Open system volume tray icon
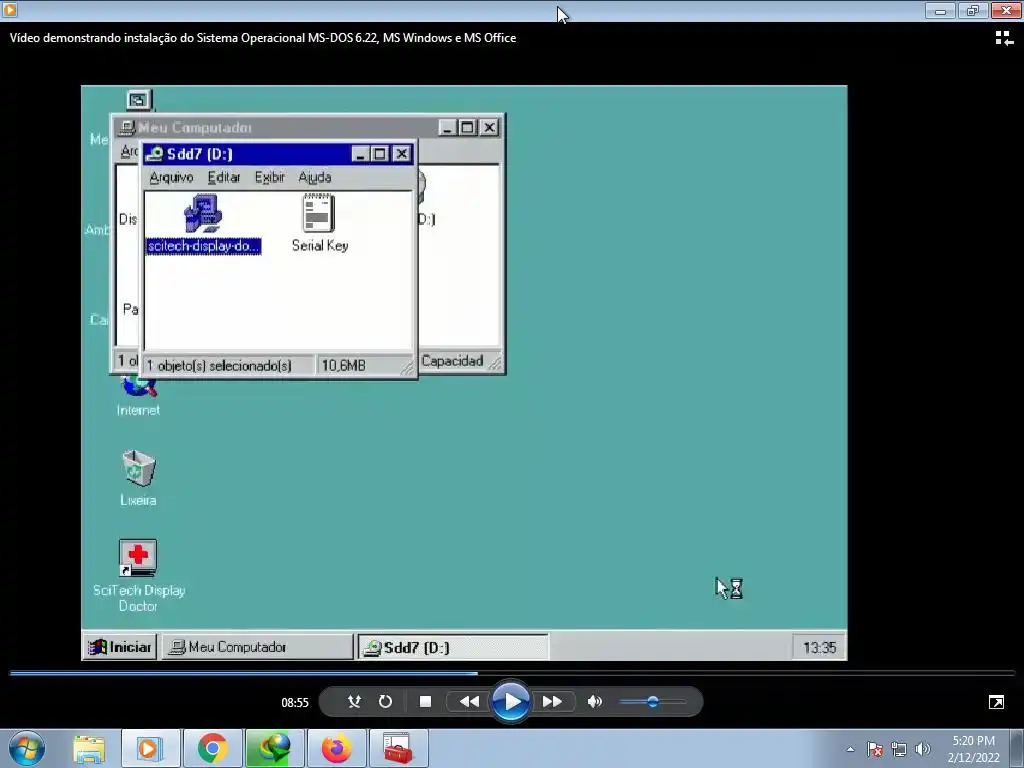1024x768 pixels. pos(923,749)
